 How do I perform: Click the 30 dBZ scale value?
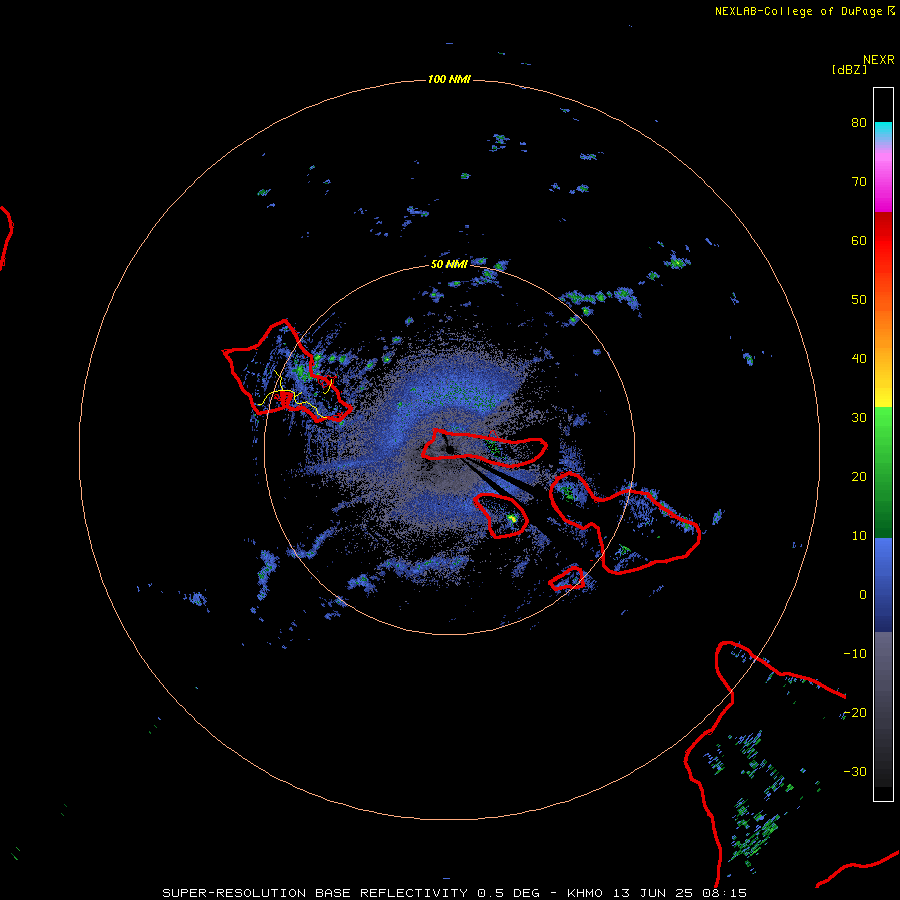click(859, 418)
